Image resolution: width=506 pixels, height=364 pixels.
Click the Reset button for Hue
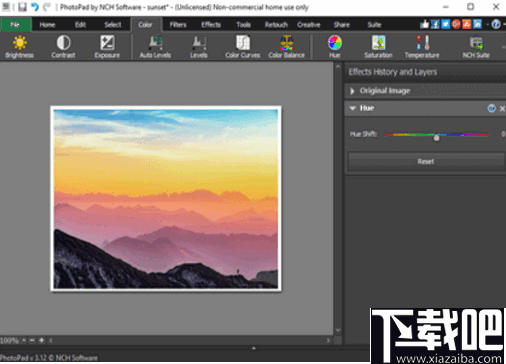tap(426, 162)
